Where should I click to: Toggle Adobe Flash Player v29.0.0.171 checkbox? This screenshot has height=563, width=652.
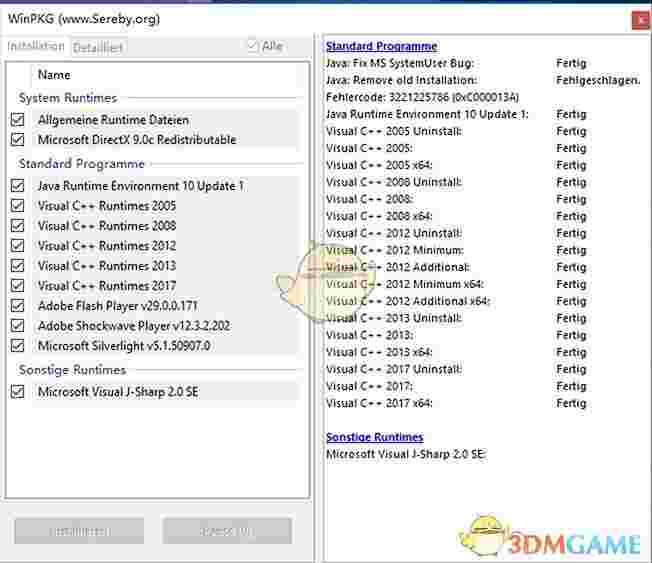17,306
